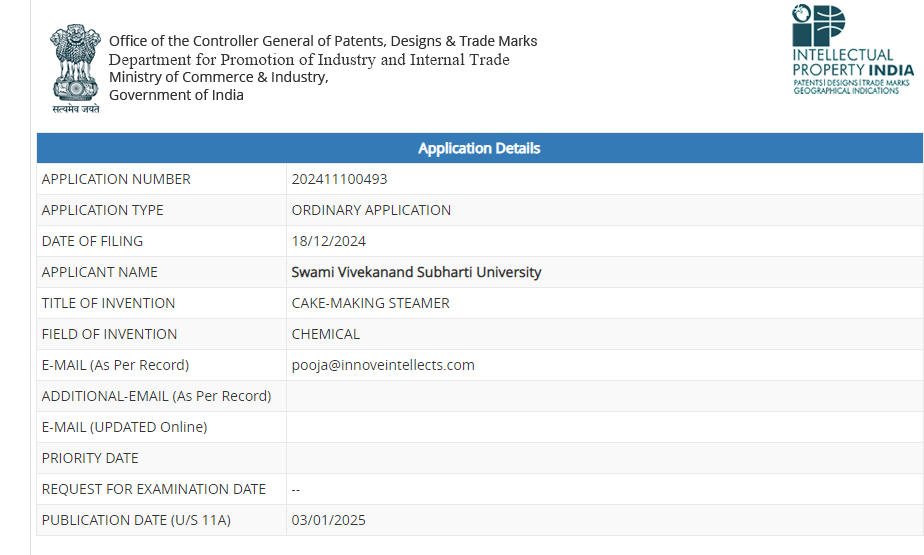The image size is (924, 555).
Task: Click the CAKE-MAKING STEAMER title value
Action: click(370, 303)
